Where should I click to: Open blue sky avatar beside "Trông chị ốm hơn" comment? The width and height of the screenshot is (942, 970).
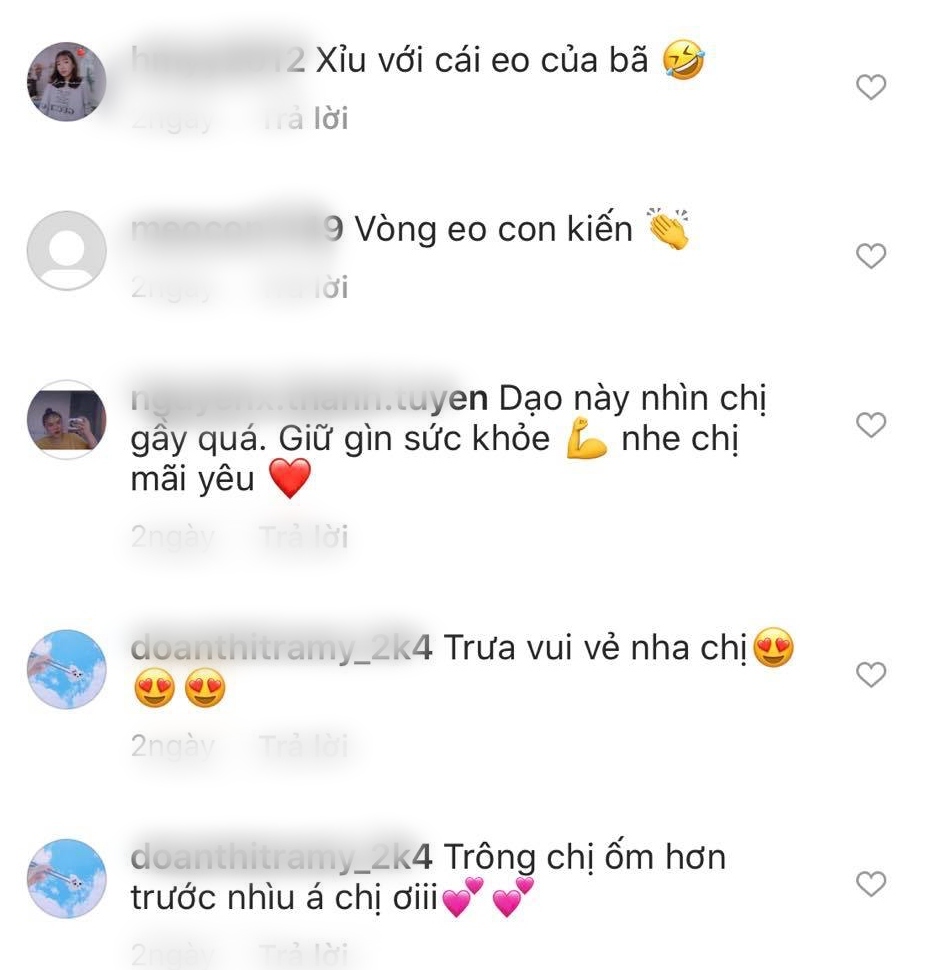67,878
